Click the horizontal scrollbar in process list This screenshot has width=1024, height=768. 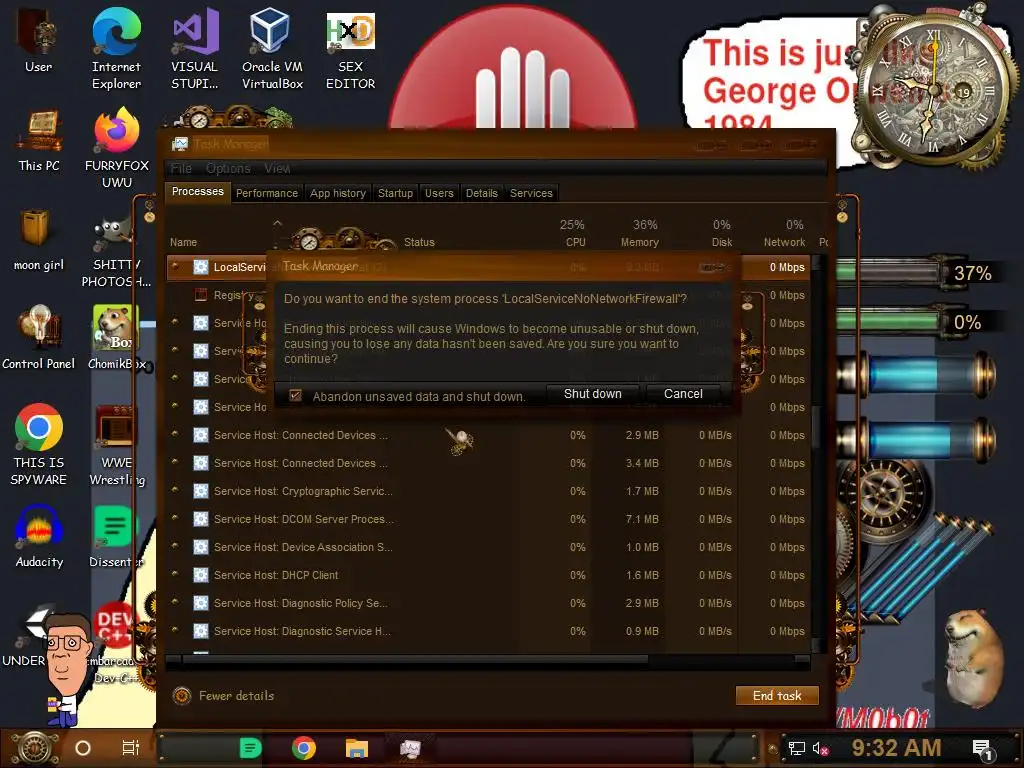415,660
